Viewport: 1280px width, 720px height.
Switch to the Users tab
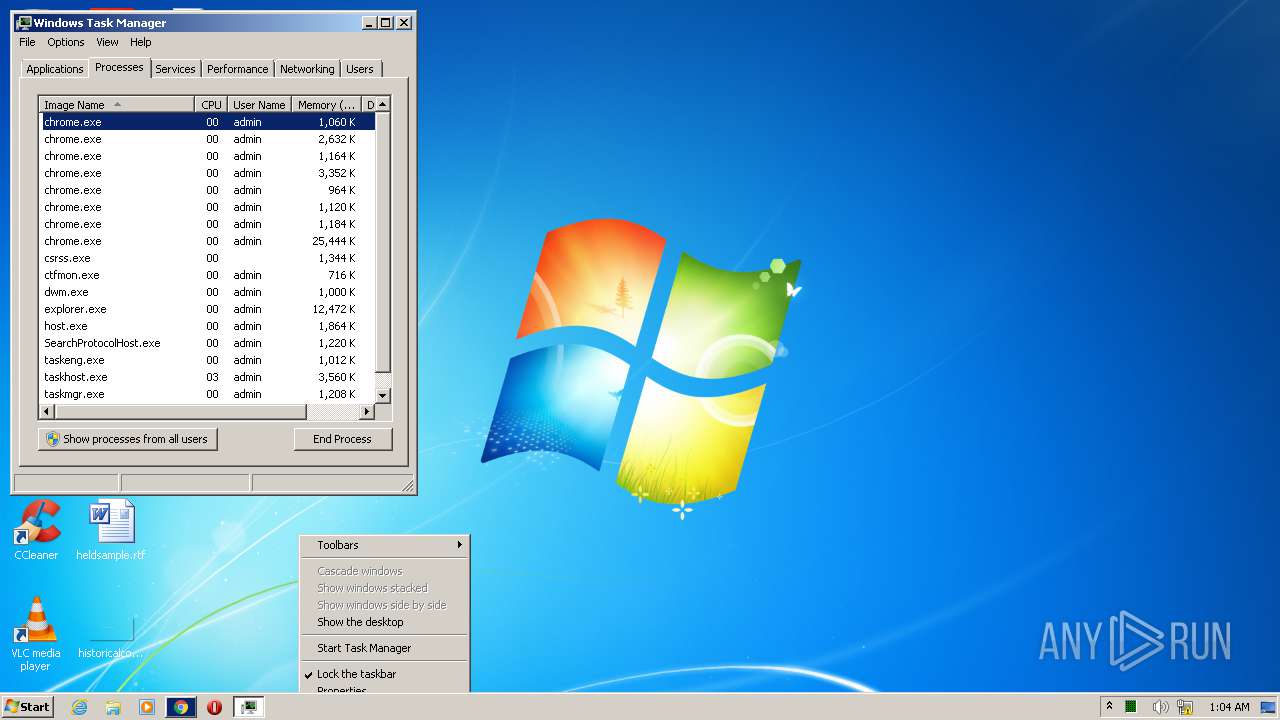pyautogui.click(x=360, y=69)
